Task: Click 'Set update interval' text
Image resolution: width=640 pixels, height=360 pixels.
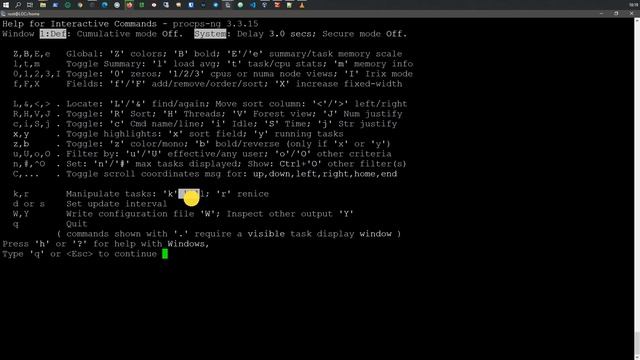Action: [117, 204]
